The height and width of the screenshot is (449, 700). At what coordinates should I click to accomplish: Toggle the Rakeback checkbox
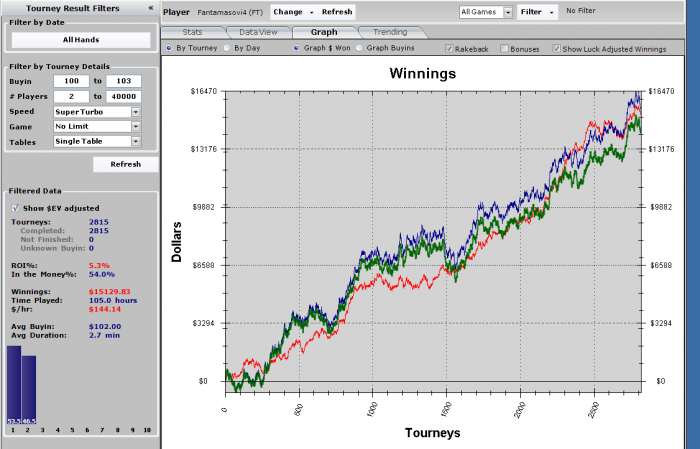pos(449,49)
